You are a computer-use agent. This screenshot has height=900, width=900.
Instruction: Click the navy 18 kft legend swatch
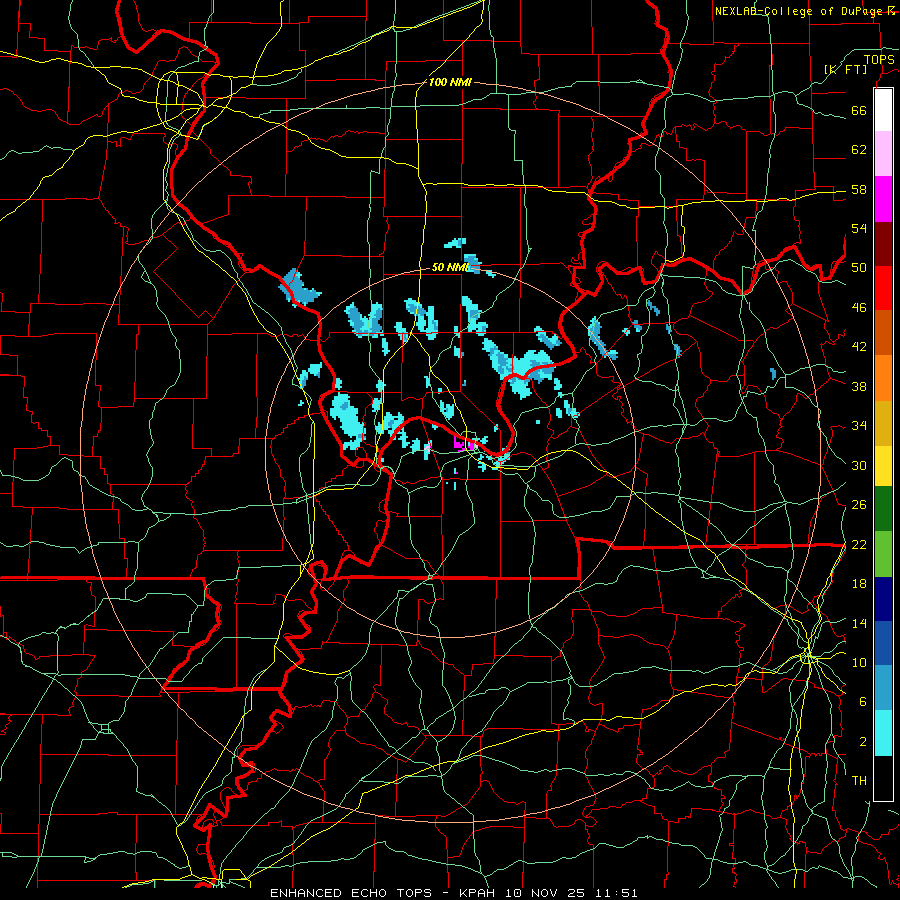click(883, 599)
